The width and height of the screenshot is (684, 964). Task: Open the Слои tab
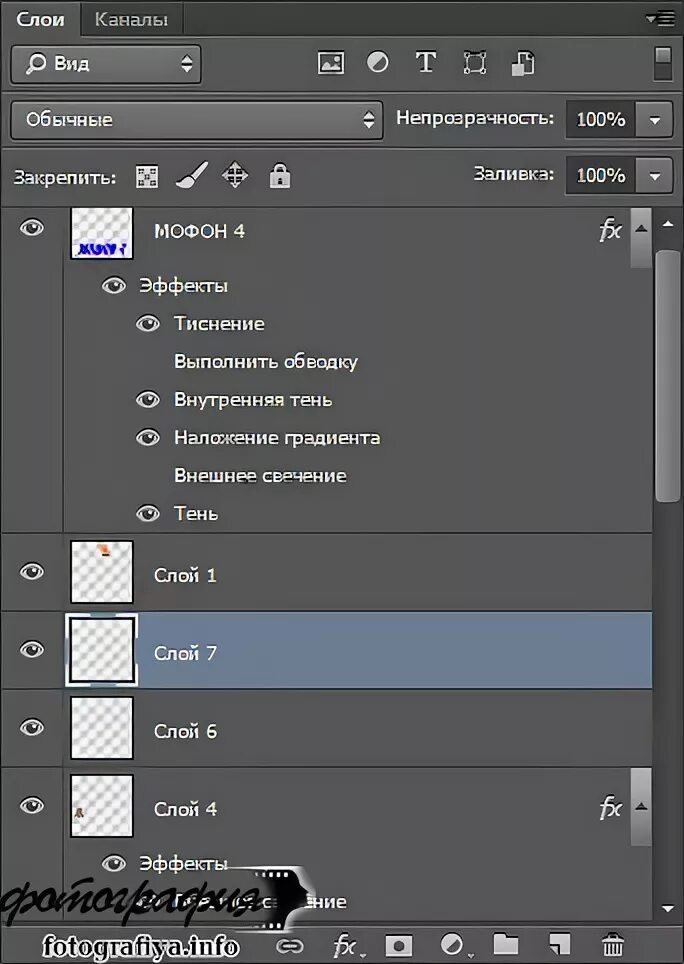(x=41, y=18)
